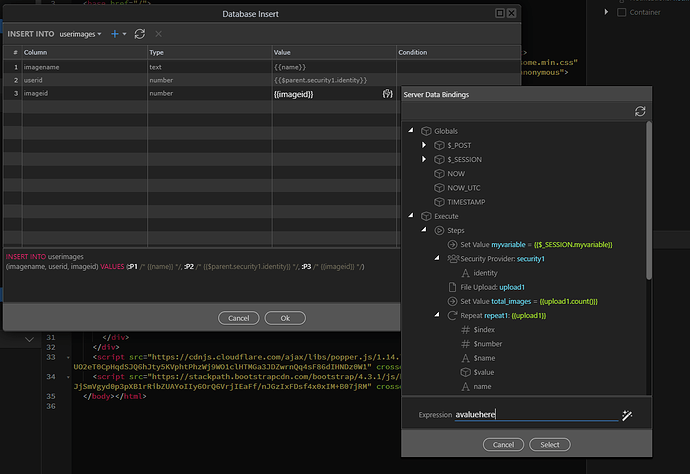Open the userimages table dropdown

(x=81, y=34)
